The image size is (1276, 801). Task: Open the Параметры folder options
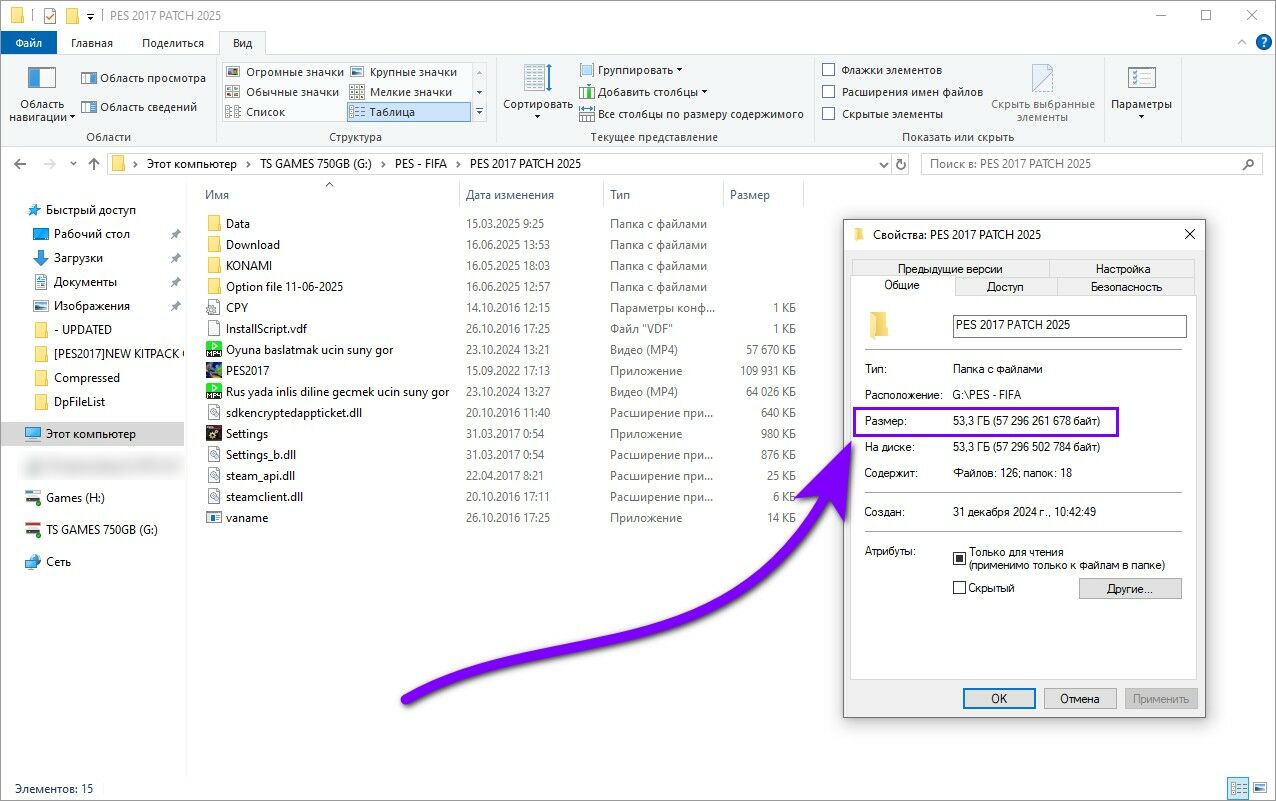pyautogui.click(x=1141, y=93)
